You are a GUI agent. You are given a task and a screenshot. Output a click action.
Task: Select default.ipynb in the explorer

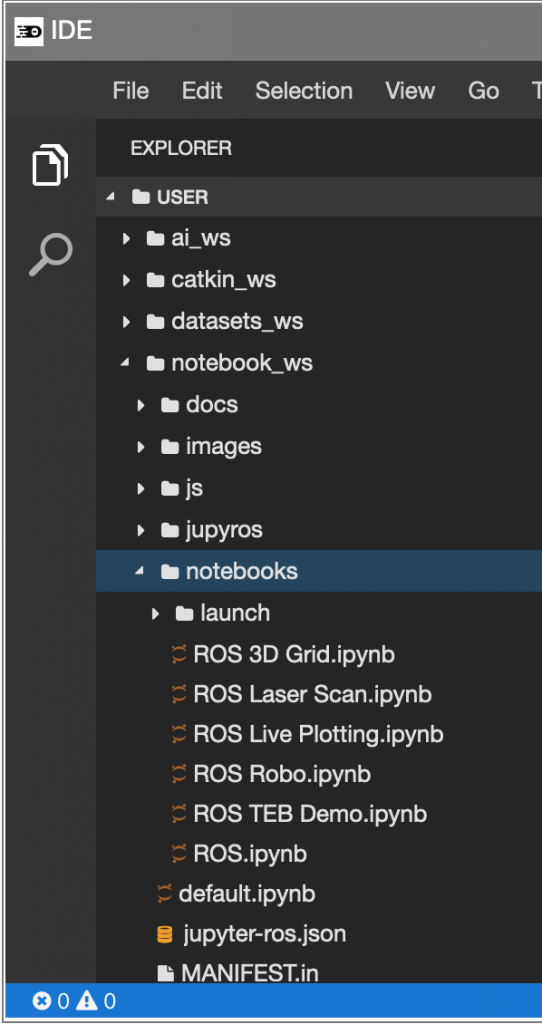pos(247,894)
